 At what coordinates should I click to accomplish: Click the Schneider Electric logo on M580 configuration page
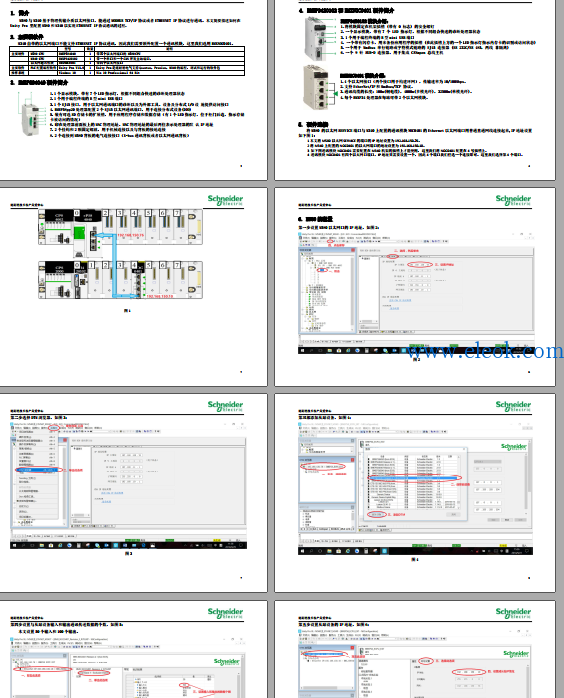513,200
